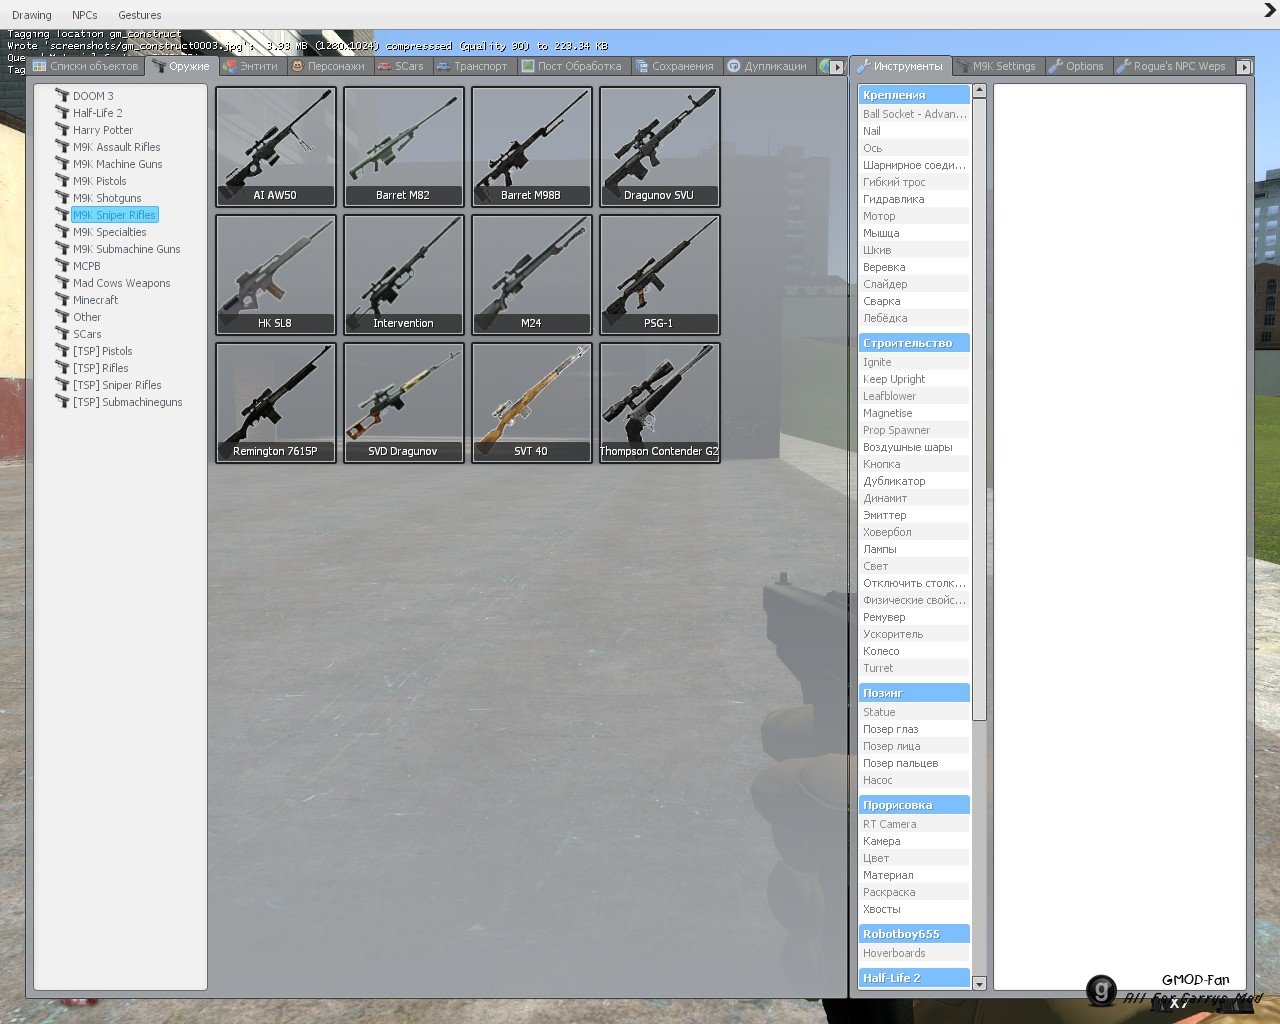Switch to the Транспорт tab
This screenshot has height=1024, width=1280.
point(472,66)
